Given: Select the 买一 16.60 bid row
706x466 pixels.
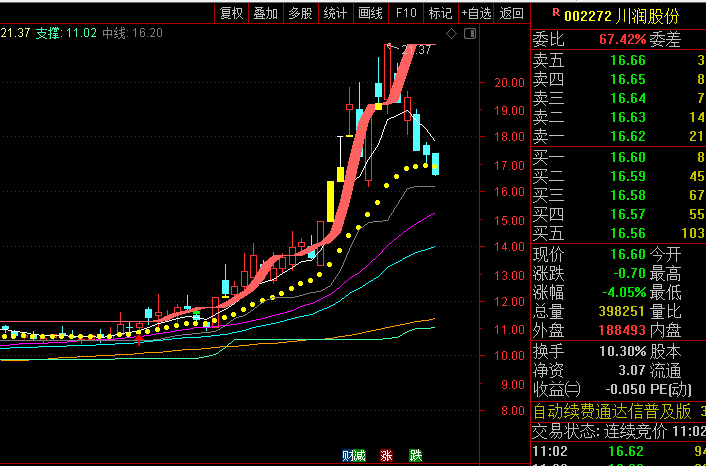Looking at the screenshot, I should click(619, 157).
